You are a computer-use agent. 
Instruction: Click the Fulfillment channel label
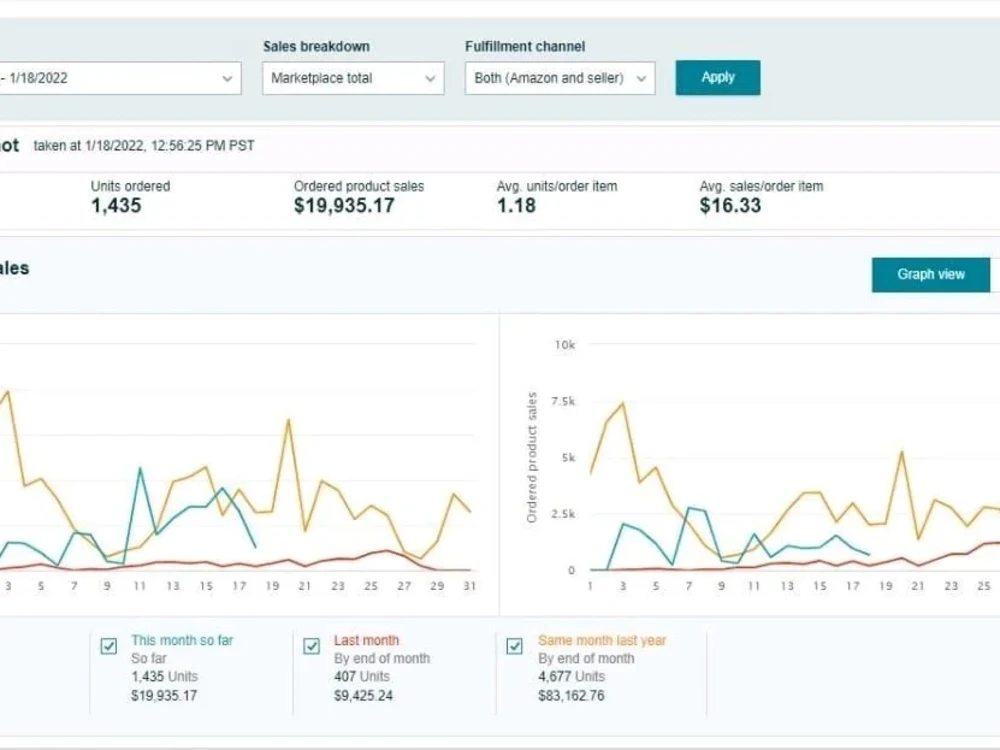[525, 47]
